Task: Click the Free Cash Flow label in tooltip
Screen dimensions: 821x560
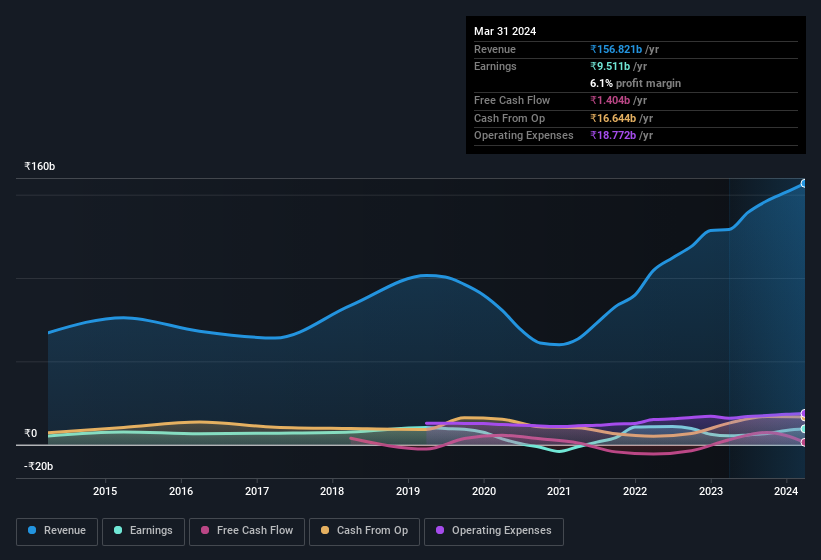Action: click(x=512, y=100)
